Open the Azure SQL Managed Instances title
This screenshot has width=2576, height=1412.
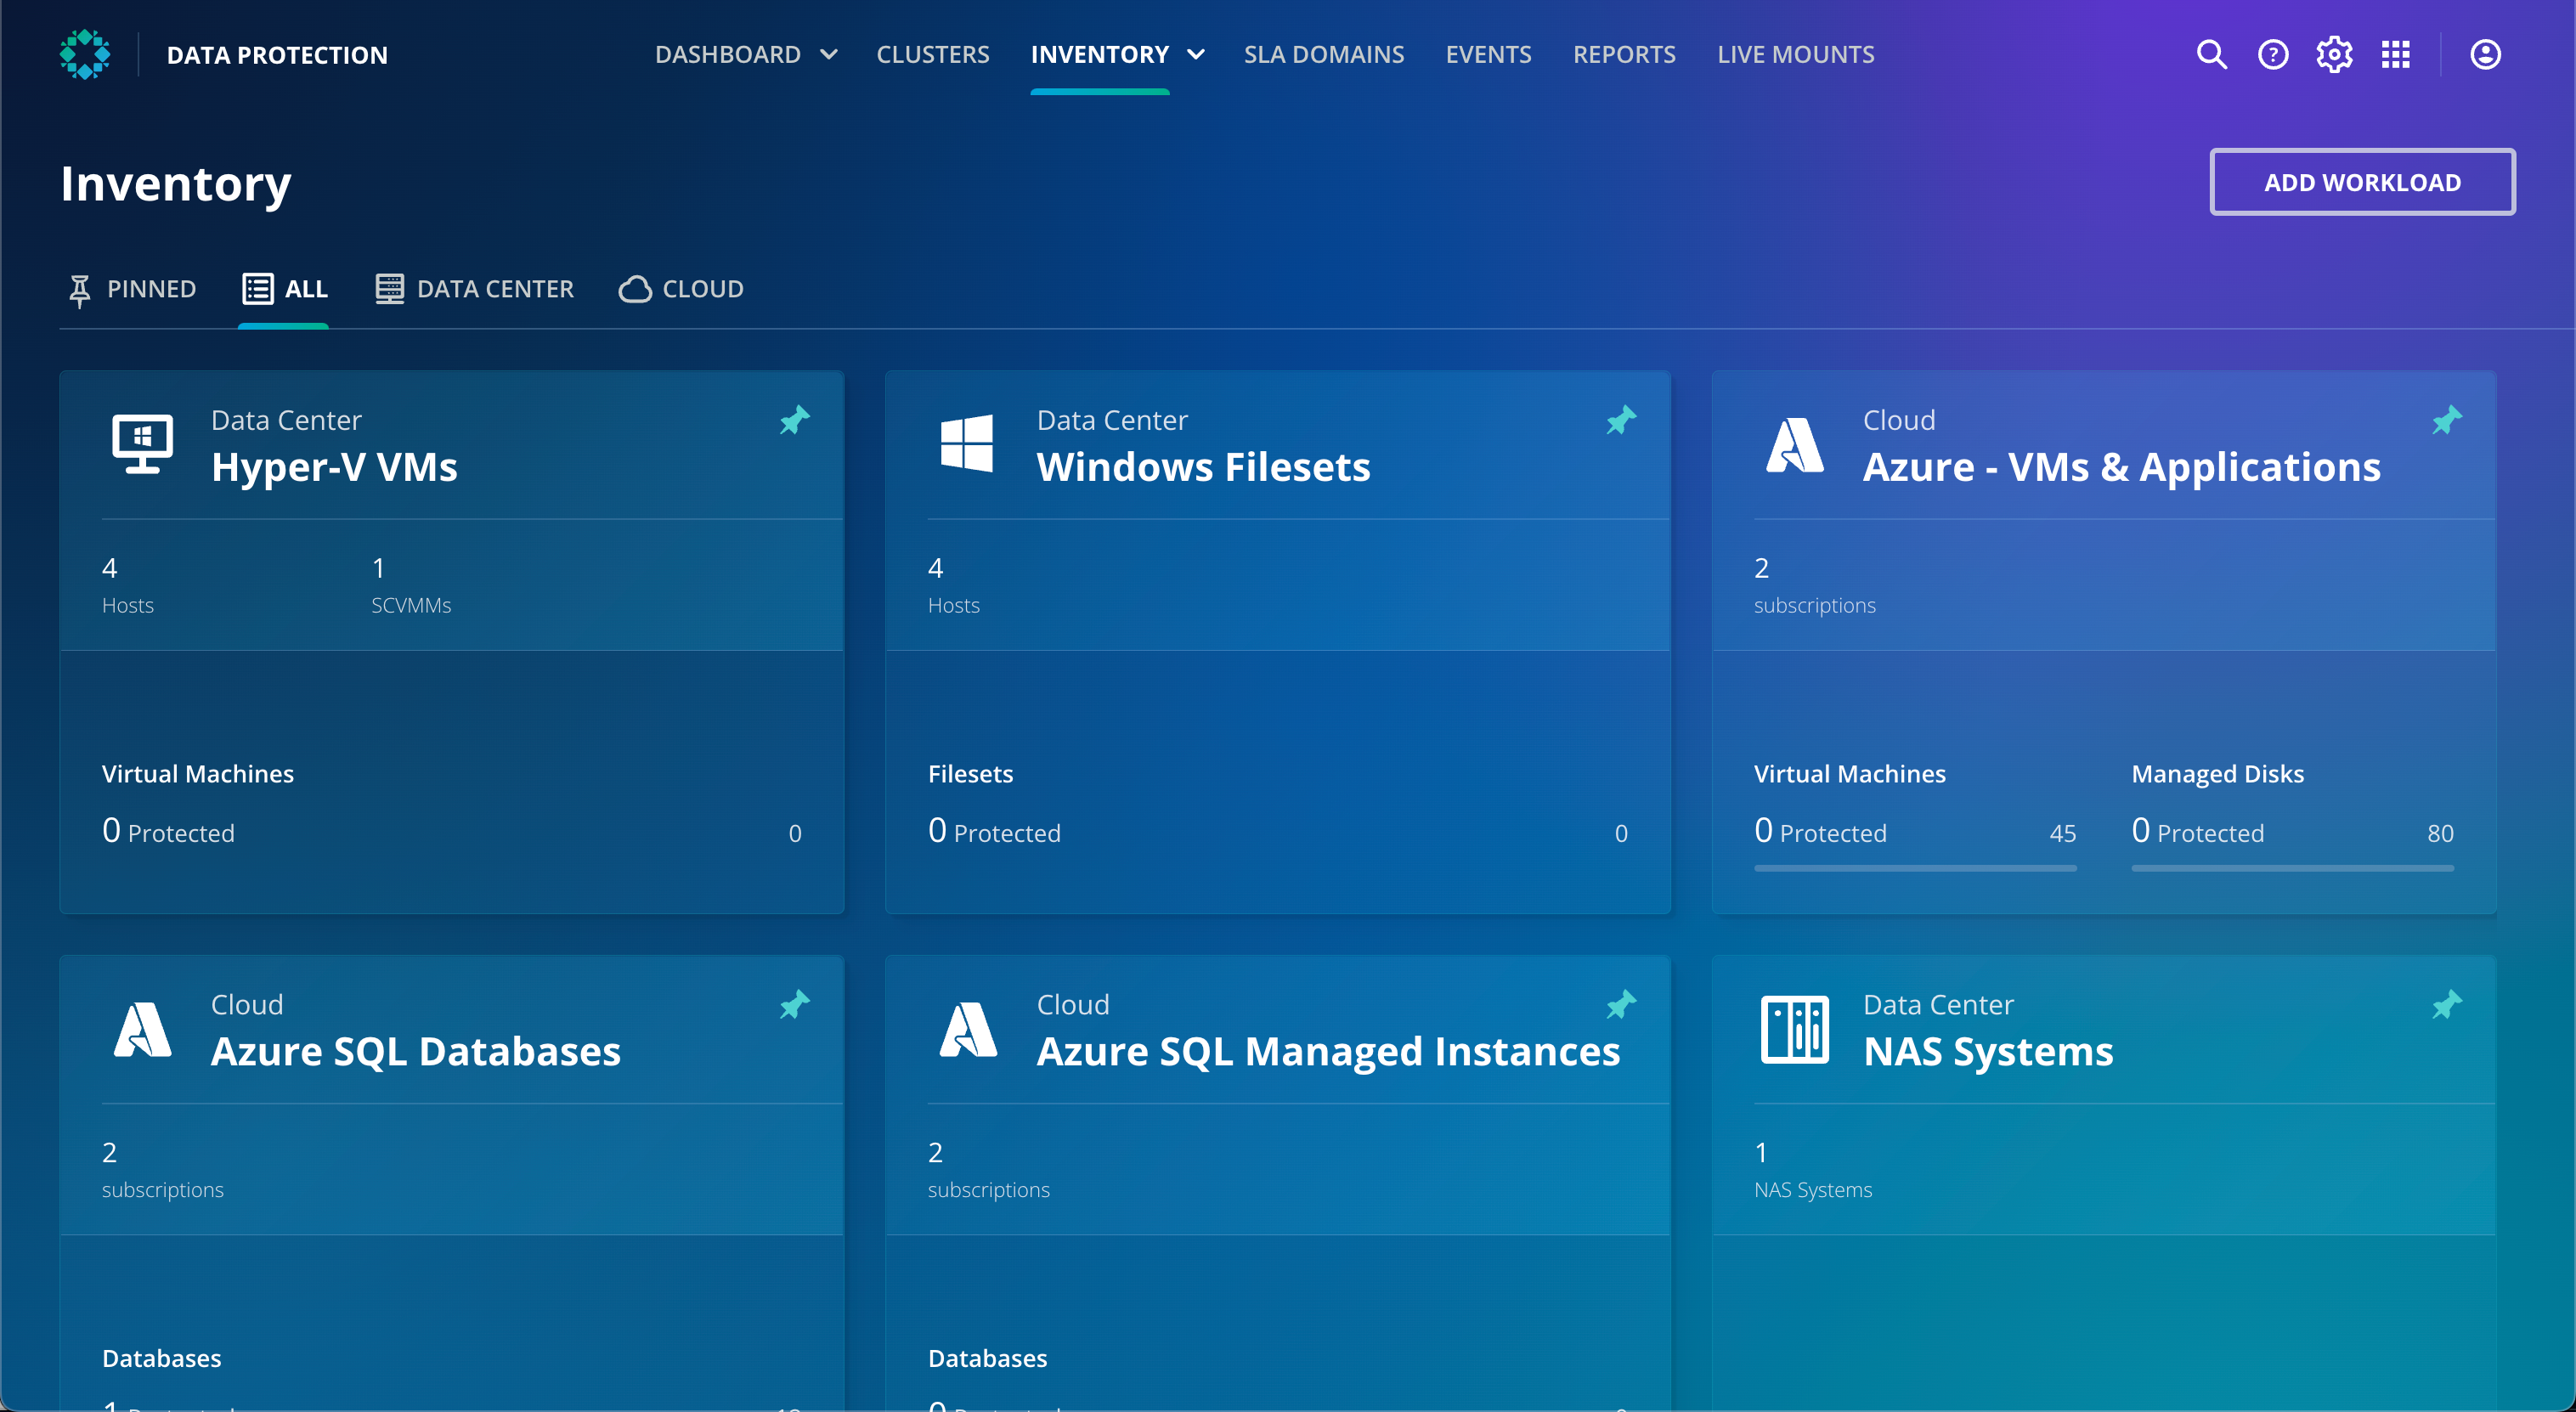point(1328,1051)
